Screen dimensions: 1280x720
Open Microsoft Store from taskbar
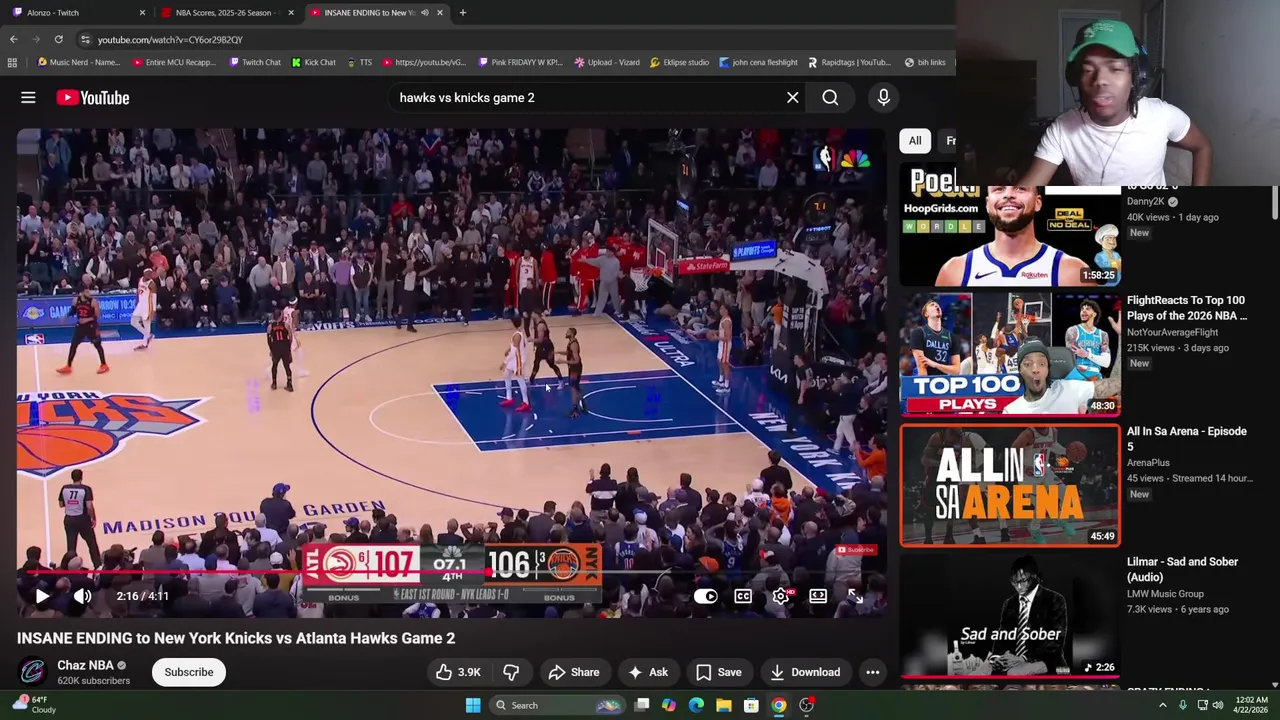751,705
